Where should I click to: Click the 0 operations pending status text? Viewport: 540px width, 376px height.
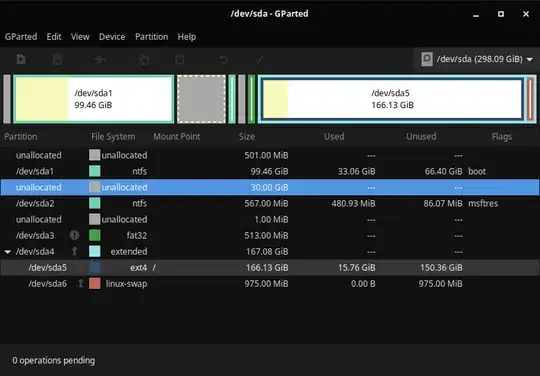tap(53, 361)
